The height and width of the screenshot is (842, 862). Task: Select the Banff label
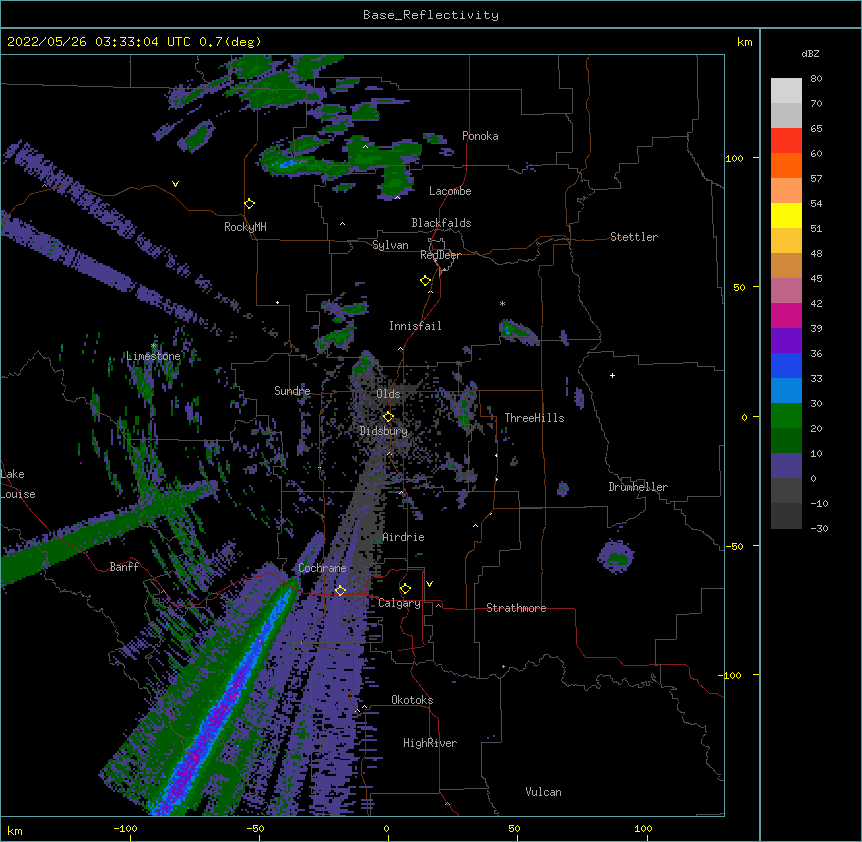pyautogui.click(x=124, y=567)
